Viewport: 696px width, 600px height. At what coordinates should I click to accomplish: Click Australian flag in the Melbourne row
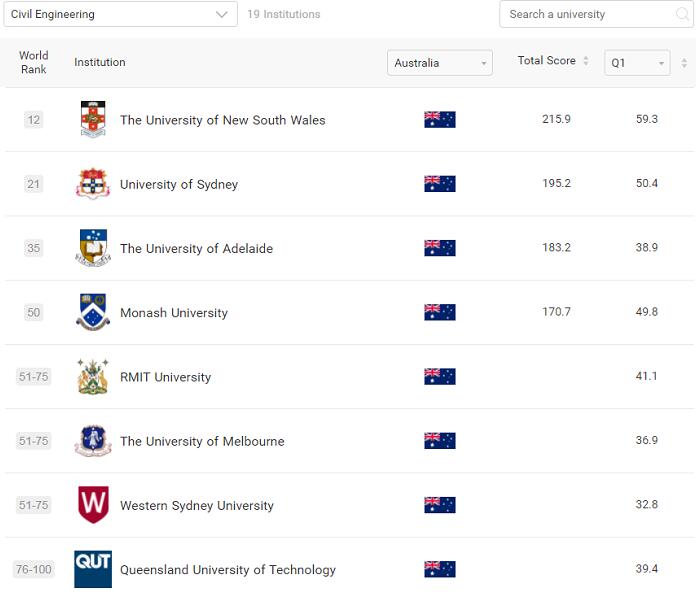click(439, 441)
